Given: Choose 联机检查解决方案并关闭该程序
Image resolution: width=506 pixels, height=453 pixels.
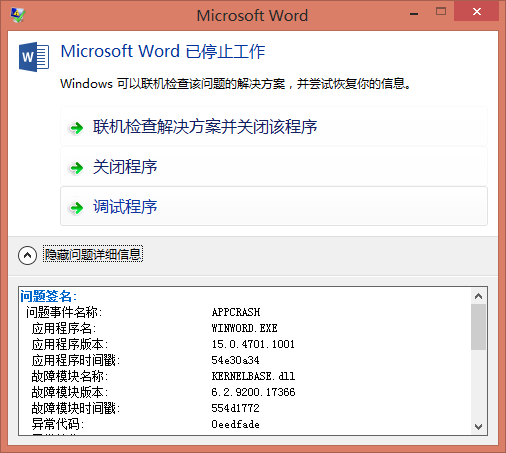Looking at the screenshot, I should tap(274, 127).
